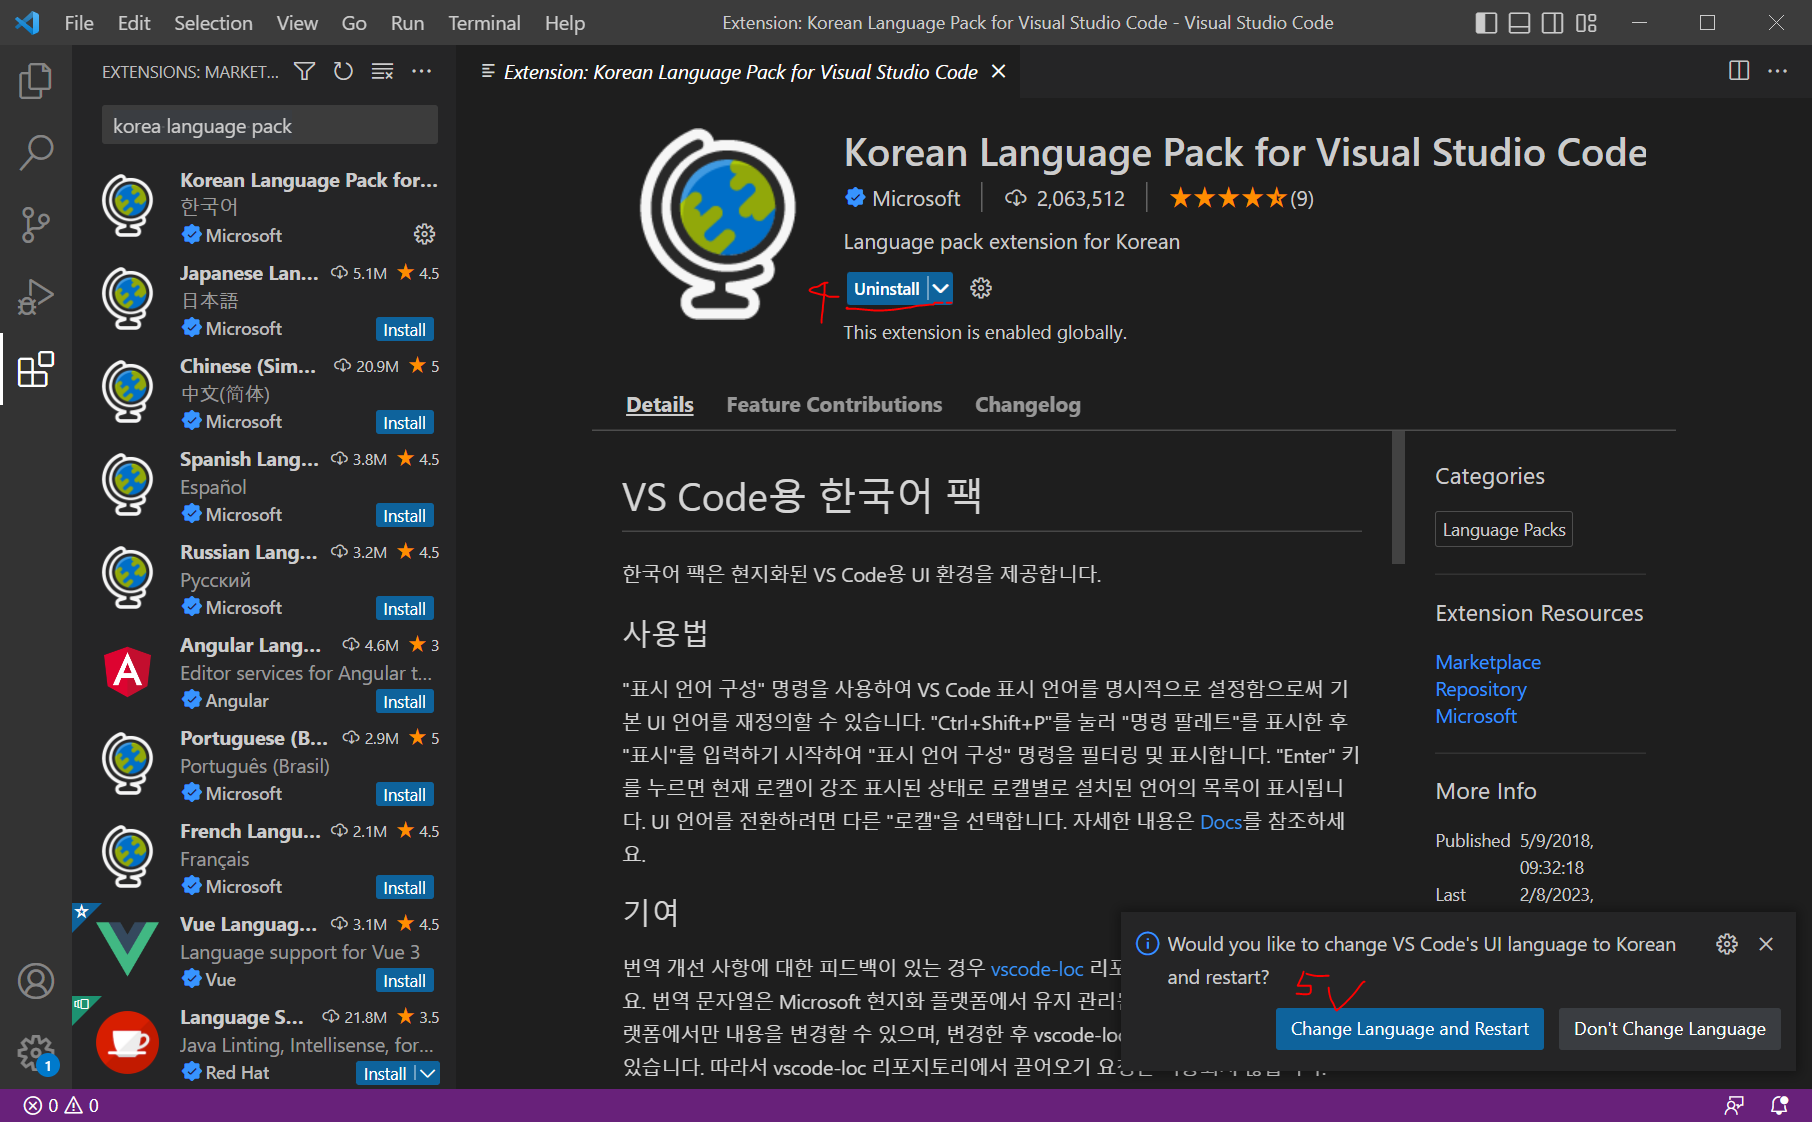Select the Details tab

659,404
